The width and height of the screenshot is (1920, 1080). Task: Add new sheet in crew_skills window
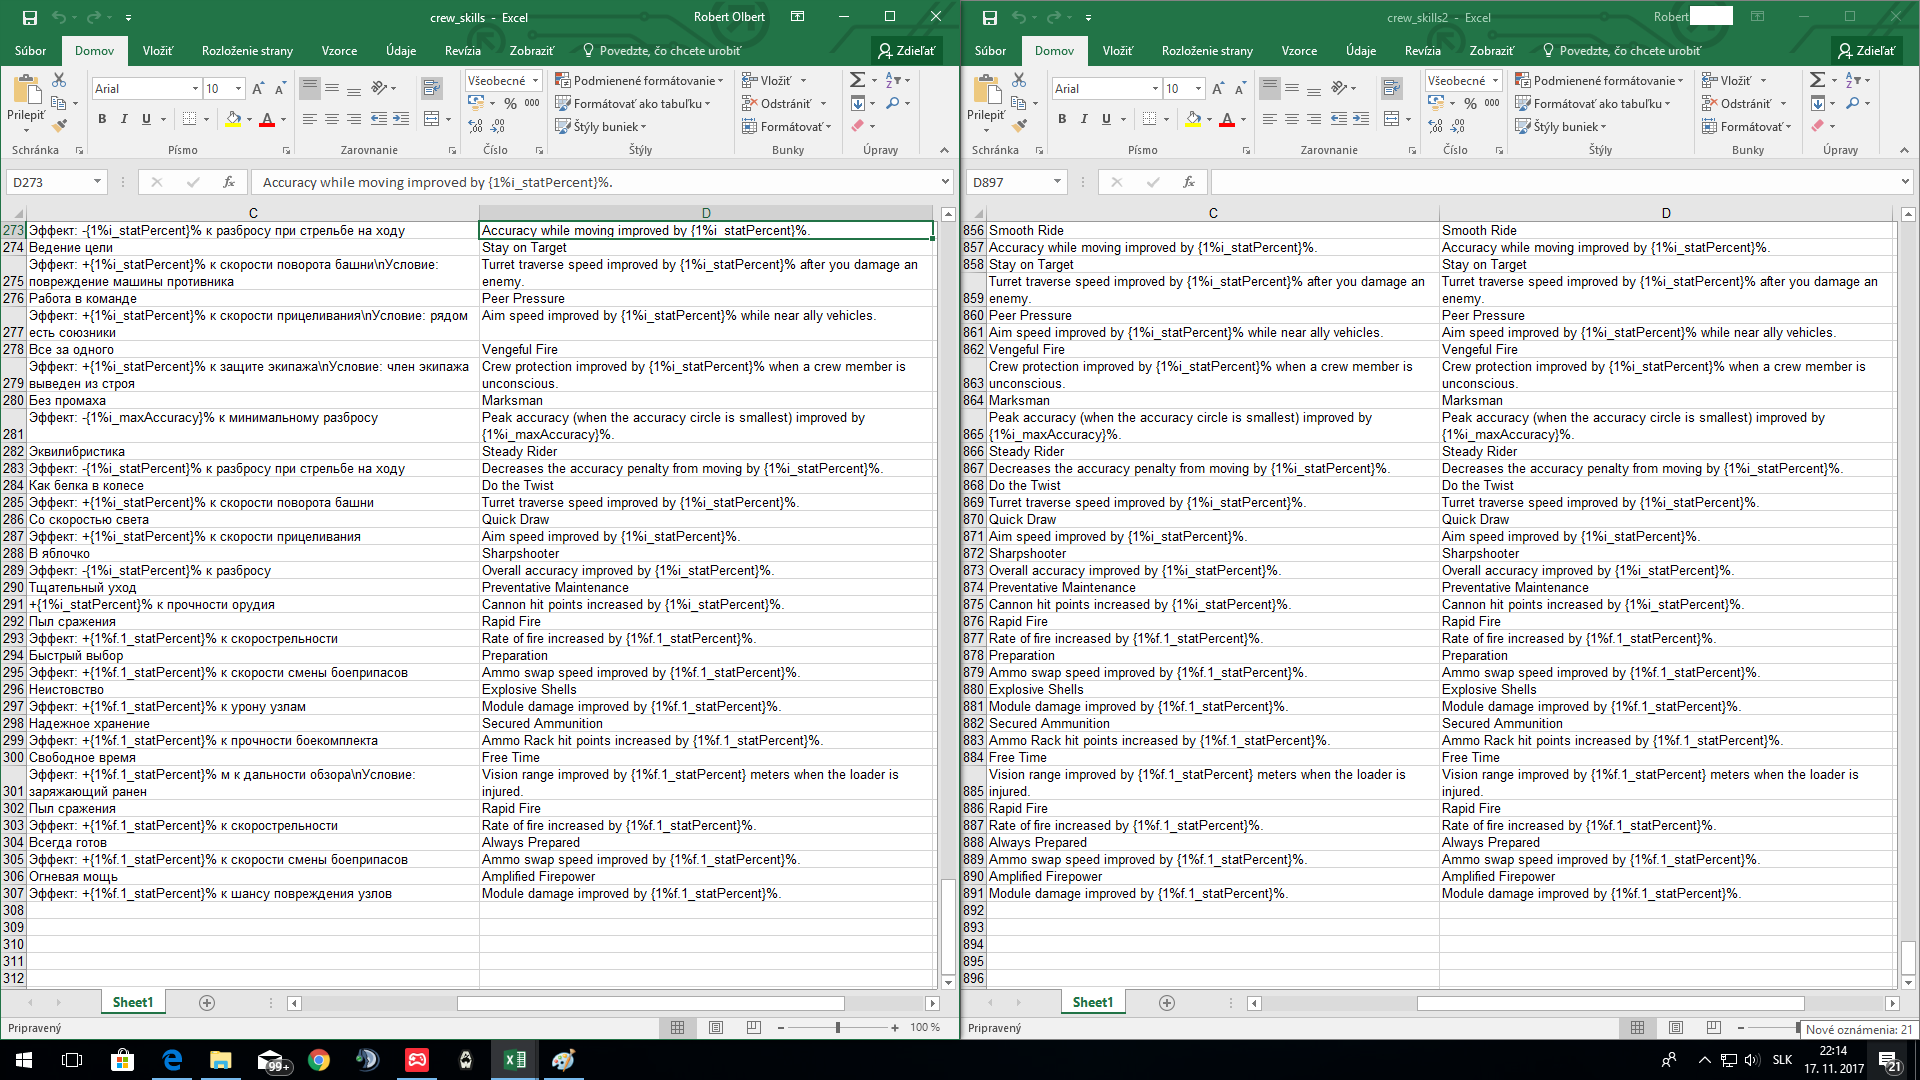pyautogui.click(x=207, y=1002)
